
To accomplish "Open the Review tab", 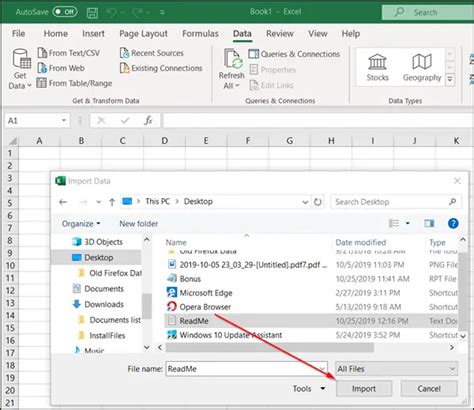I will click(x=280, y=34).
